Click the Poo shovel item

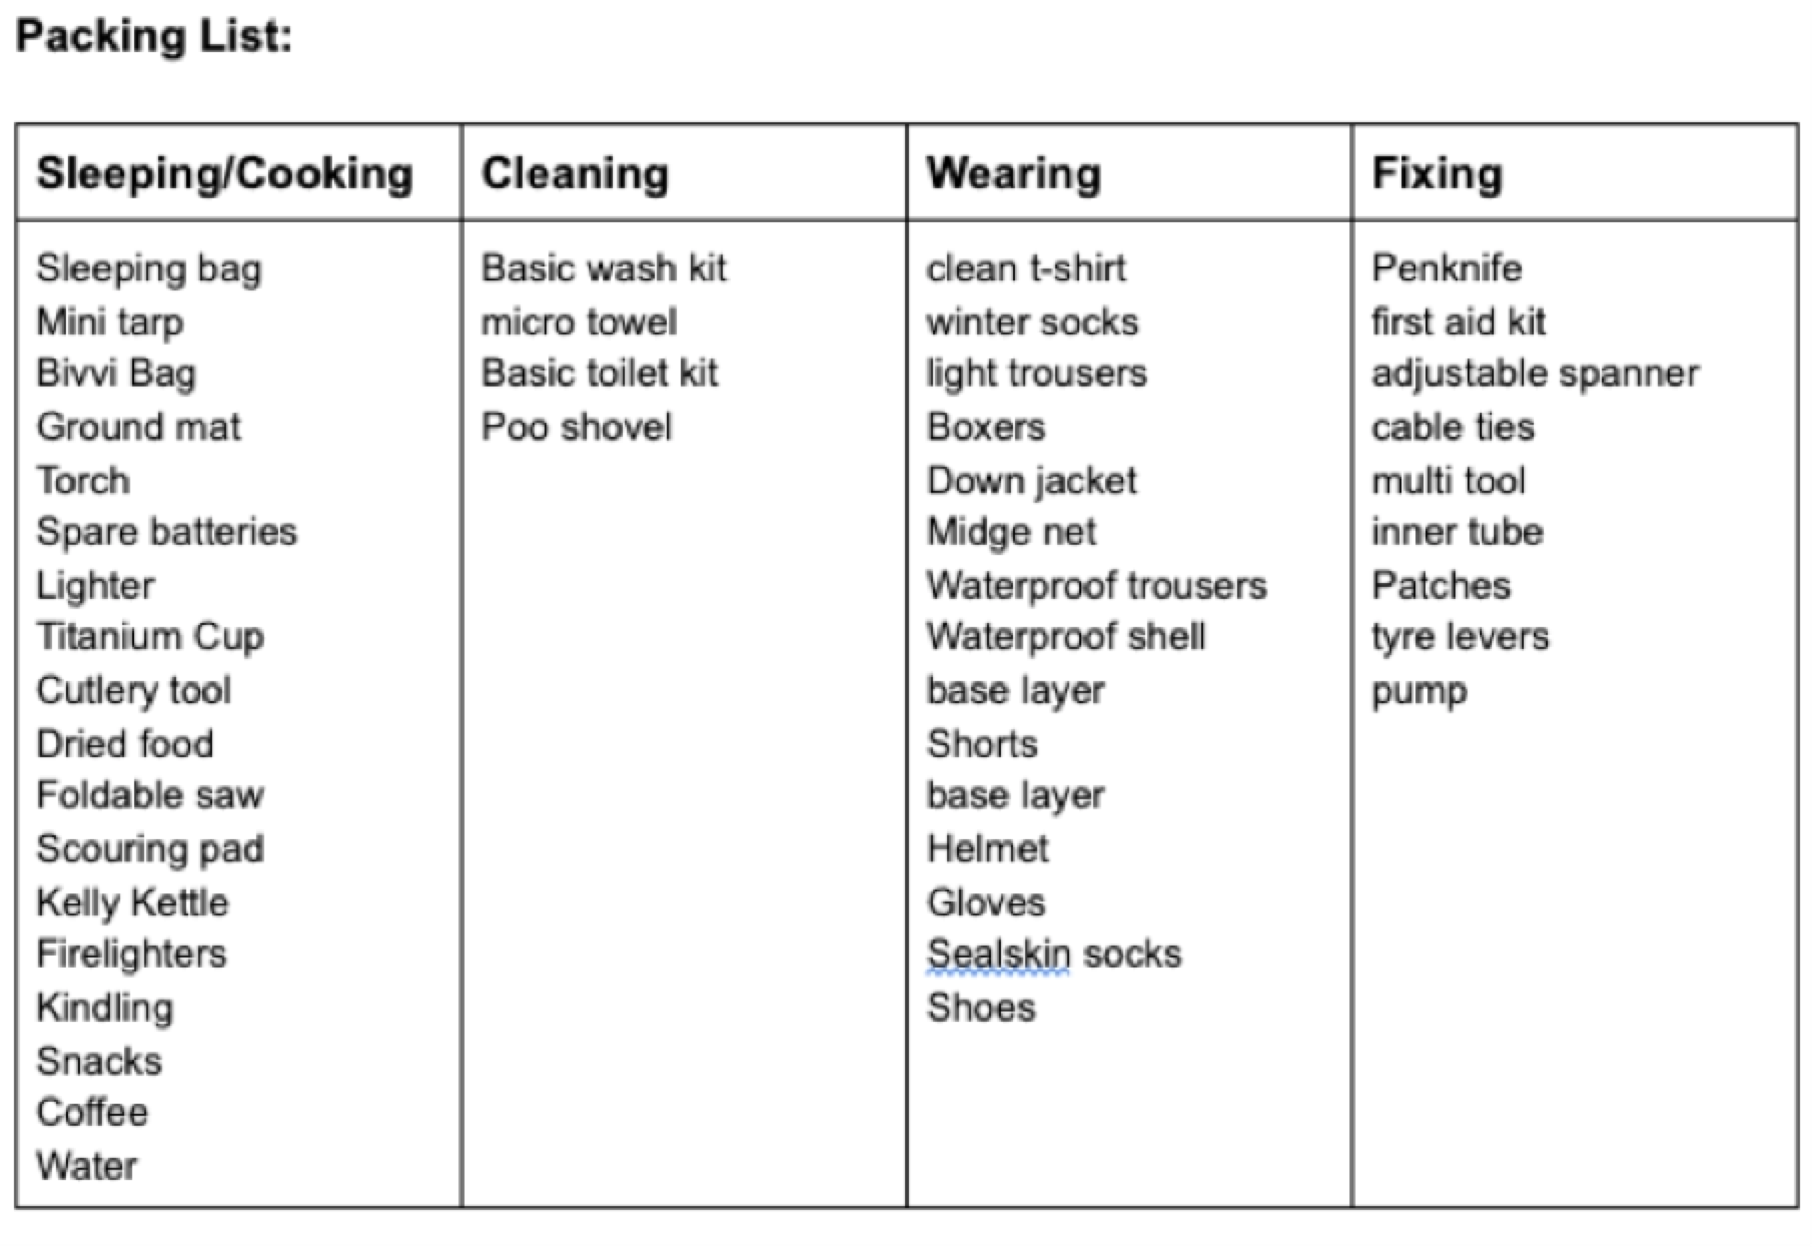577,427
